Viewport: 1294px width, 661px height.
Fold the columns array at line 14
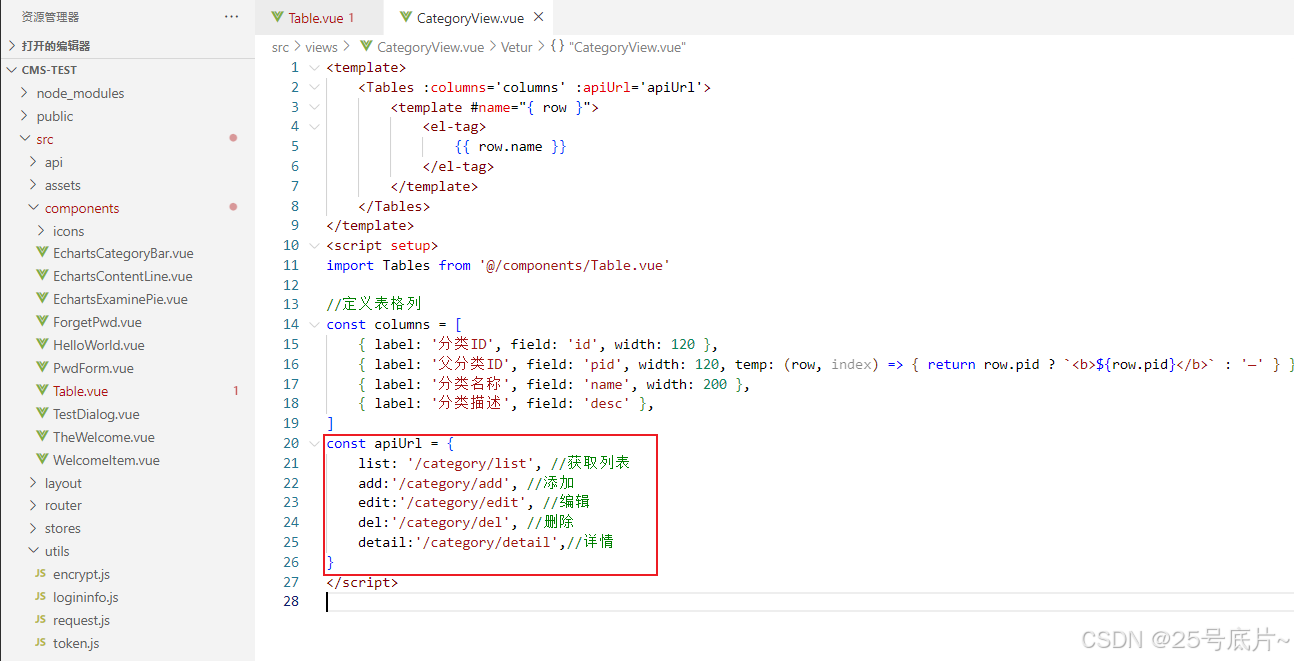click(x=314, y=324)
